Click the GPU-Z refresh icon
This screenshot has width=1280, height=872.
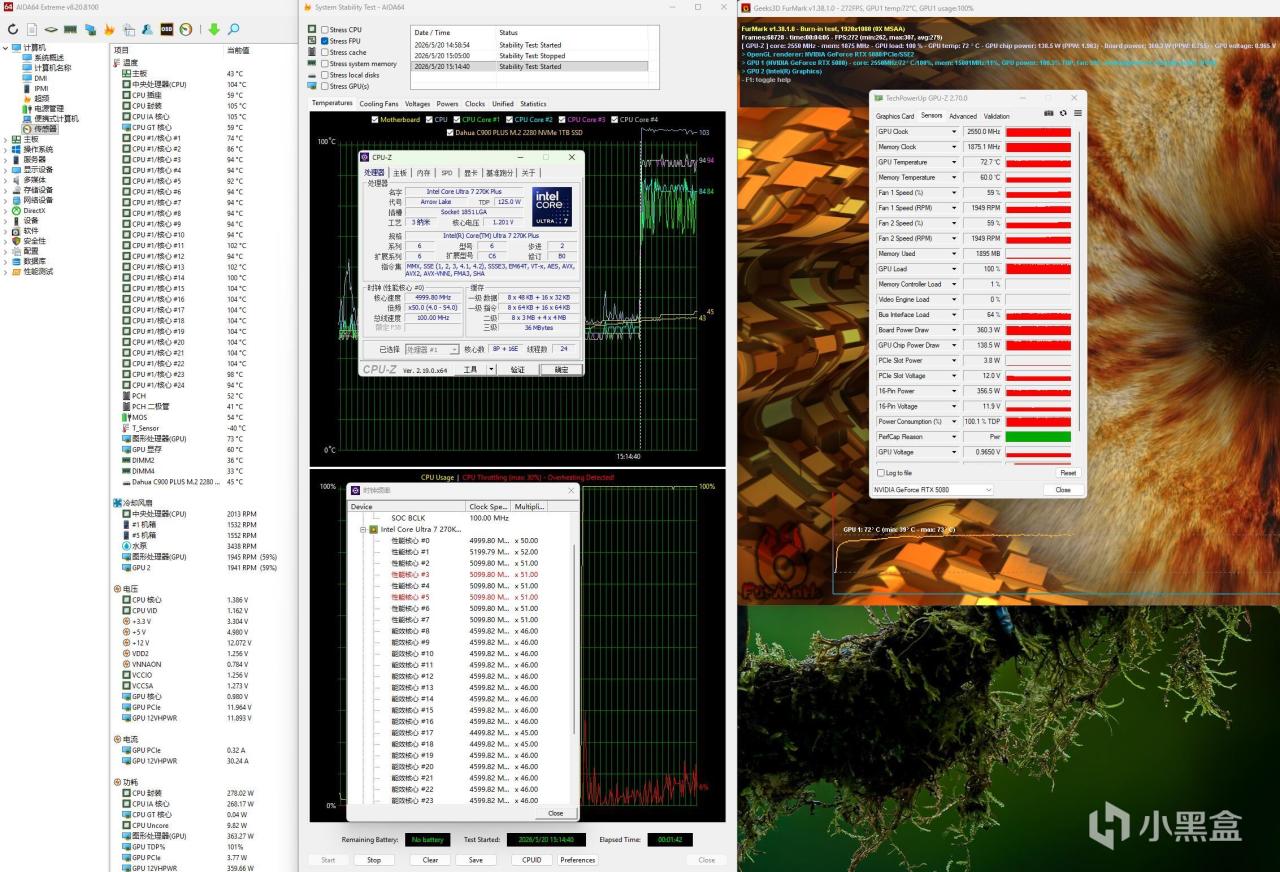[x=1064, y=114]
